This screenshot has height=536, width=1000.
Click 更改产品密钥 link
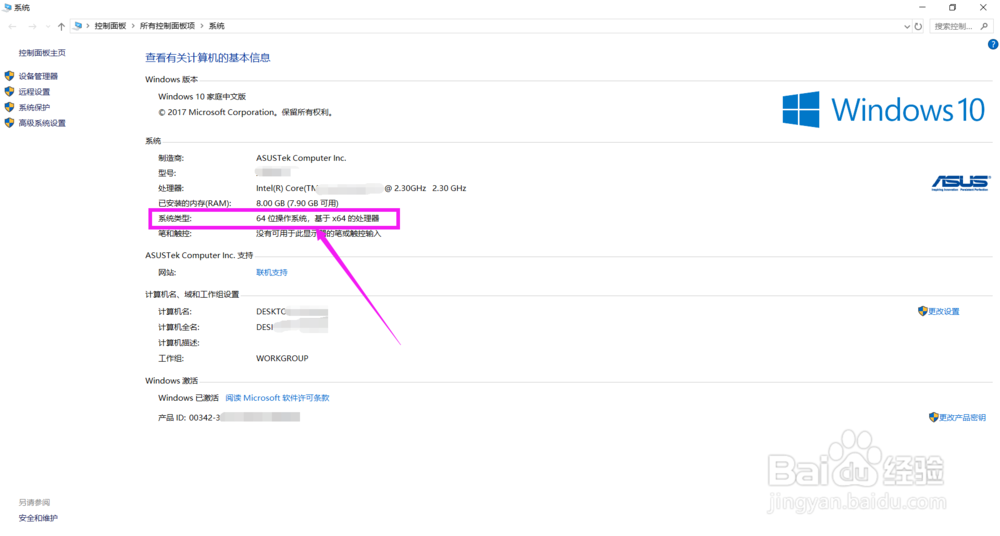tap(962, 417)
